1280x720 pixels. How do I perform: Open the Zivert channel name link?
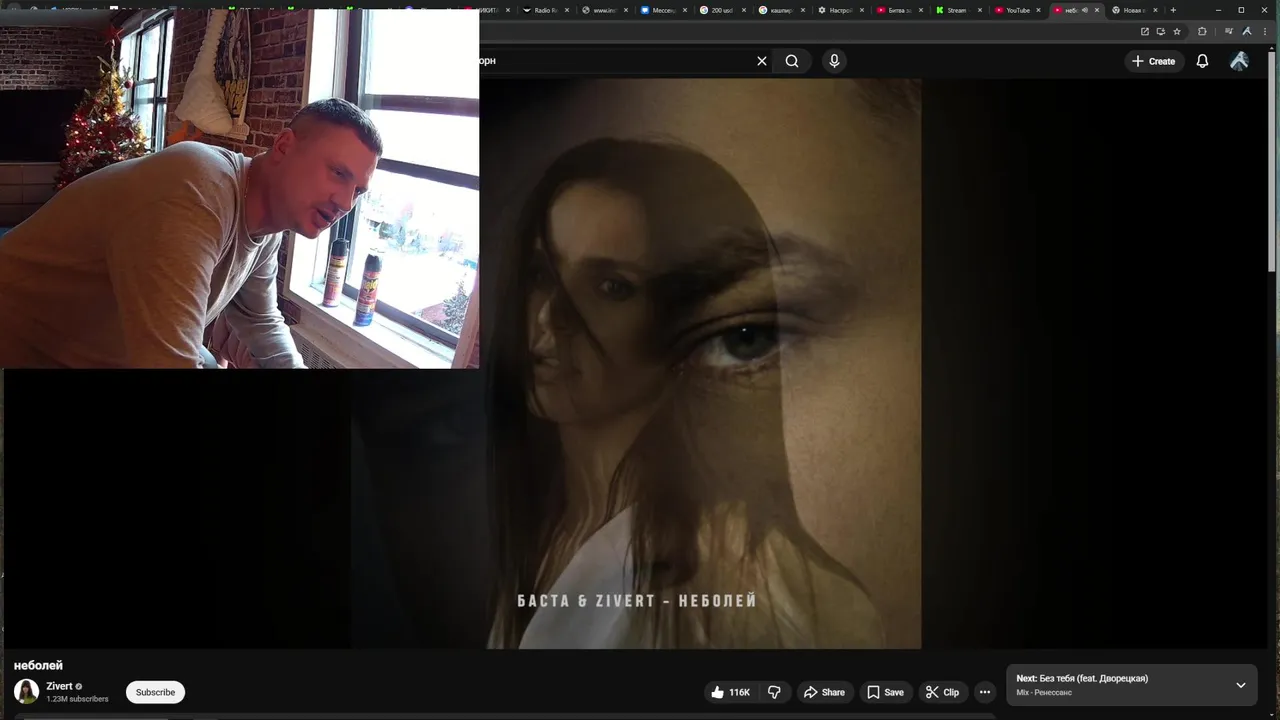click(59, 686)
